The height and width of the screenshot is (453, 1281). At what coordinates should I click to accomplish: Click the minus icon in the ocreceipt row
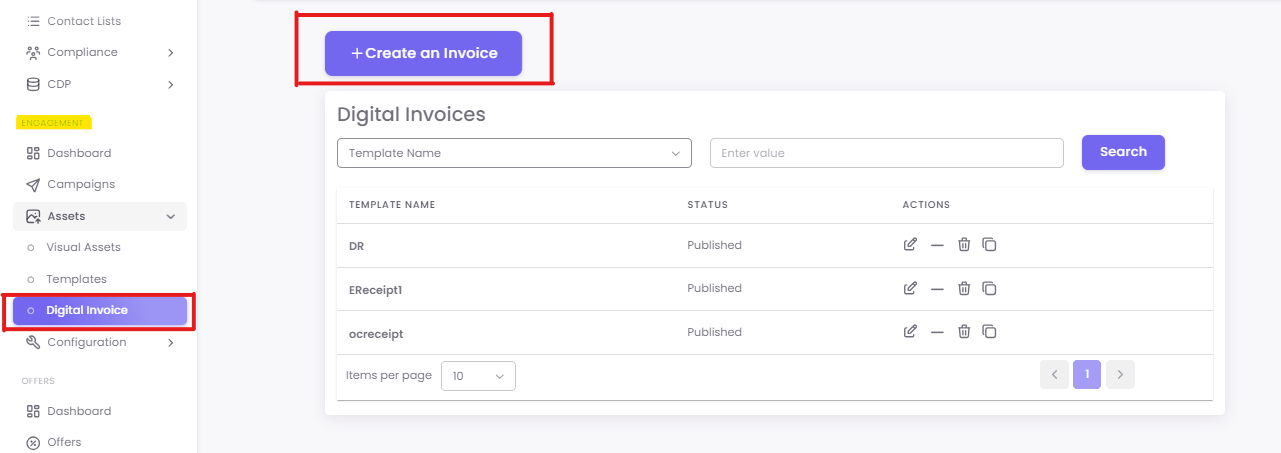point(937,332)
